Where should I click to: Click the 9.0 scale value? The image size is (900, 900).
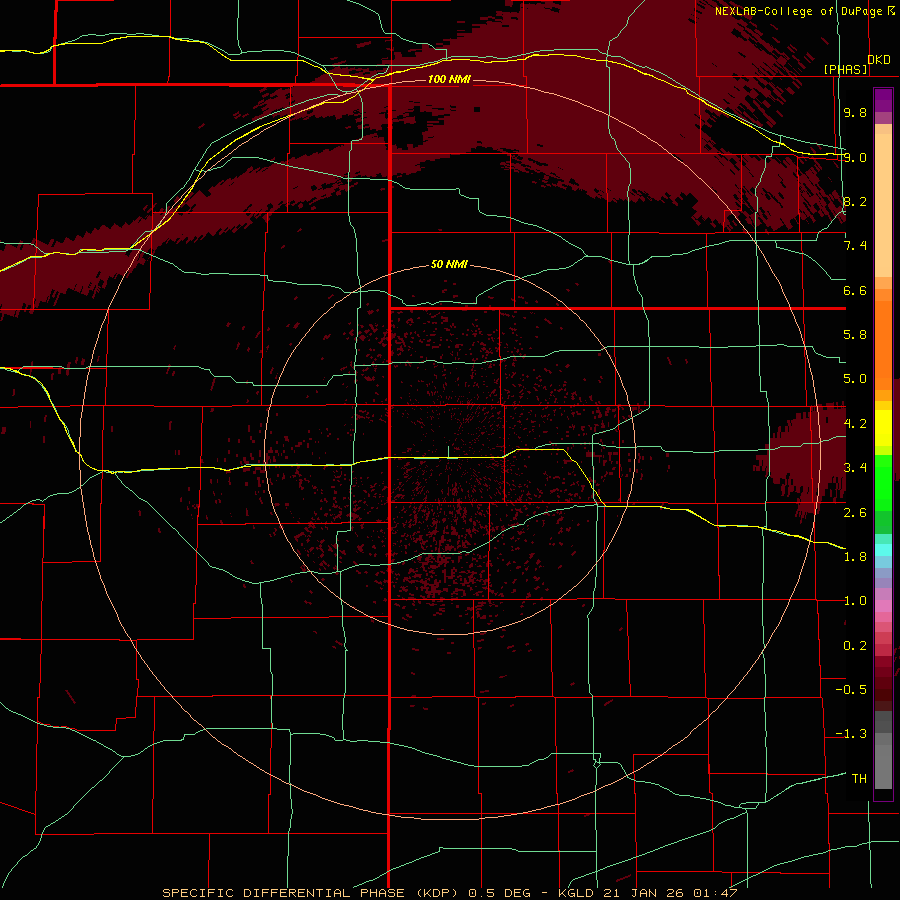click(855, 157)
